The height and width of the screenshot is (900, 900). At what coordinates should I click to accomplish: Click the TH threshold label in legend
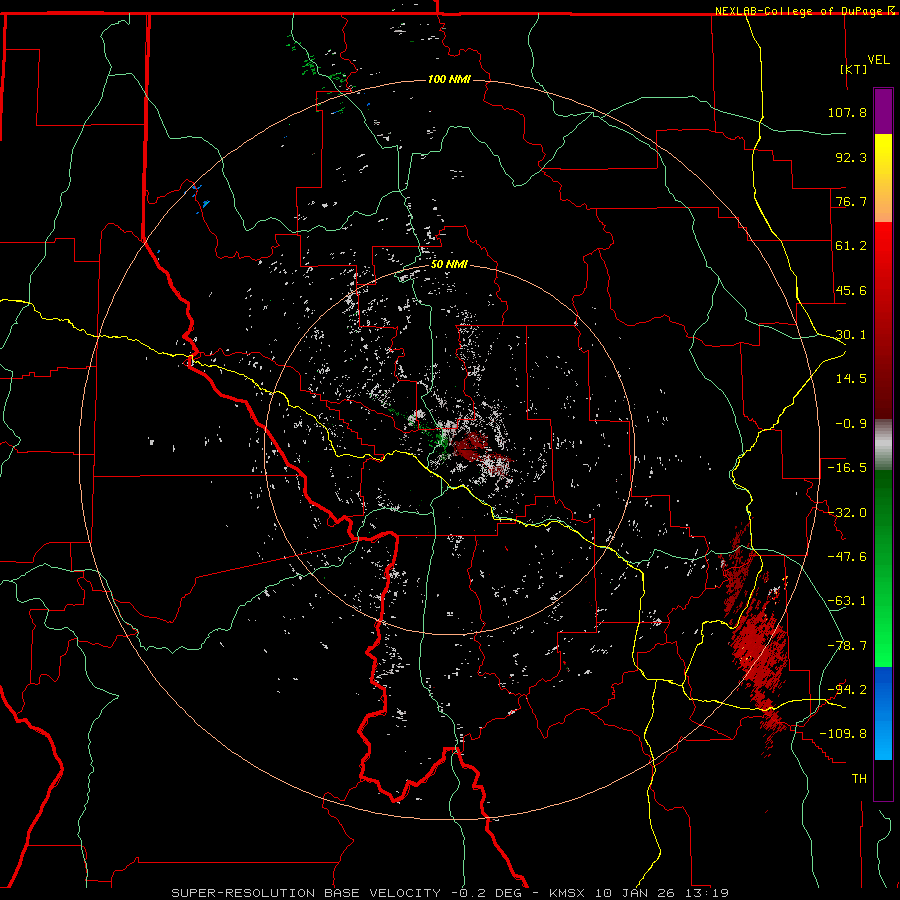click(x=859, y=779)
